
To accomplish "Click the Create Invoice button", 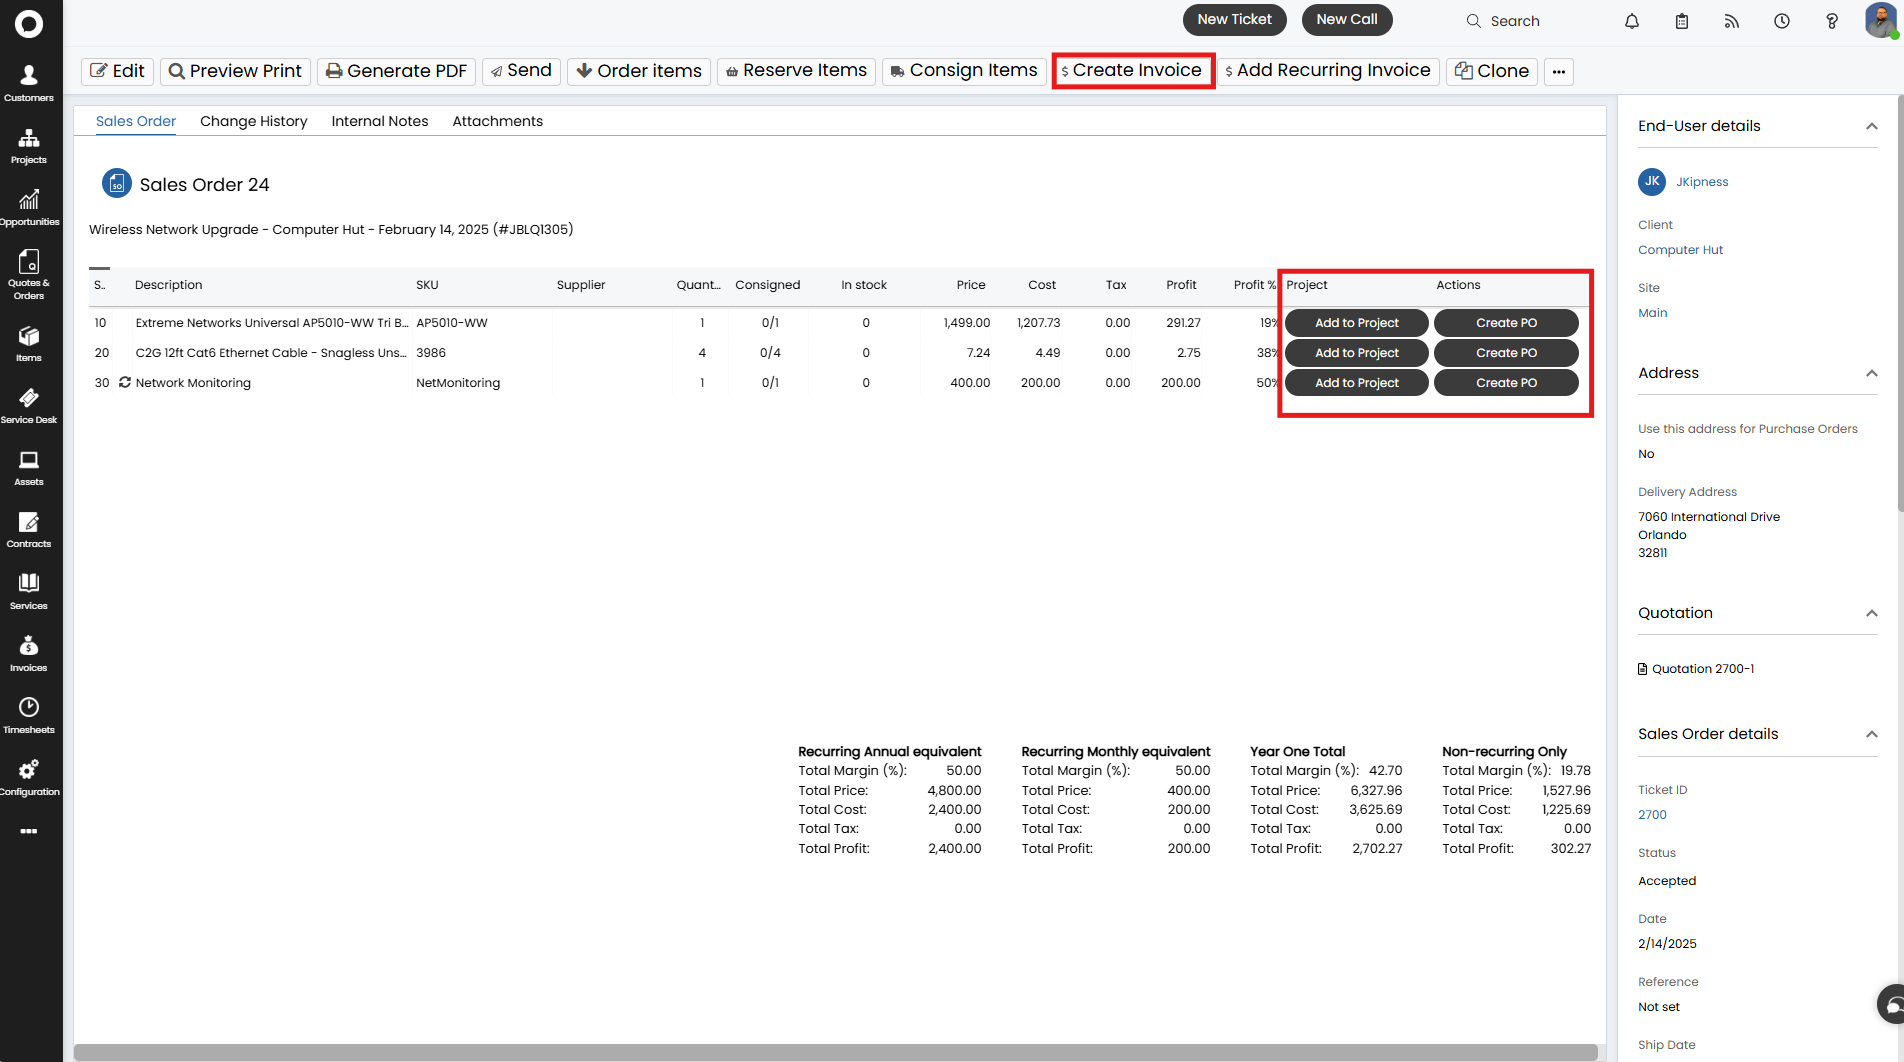I will (1133, 71).
